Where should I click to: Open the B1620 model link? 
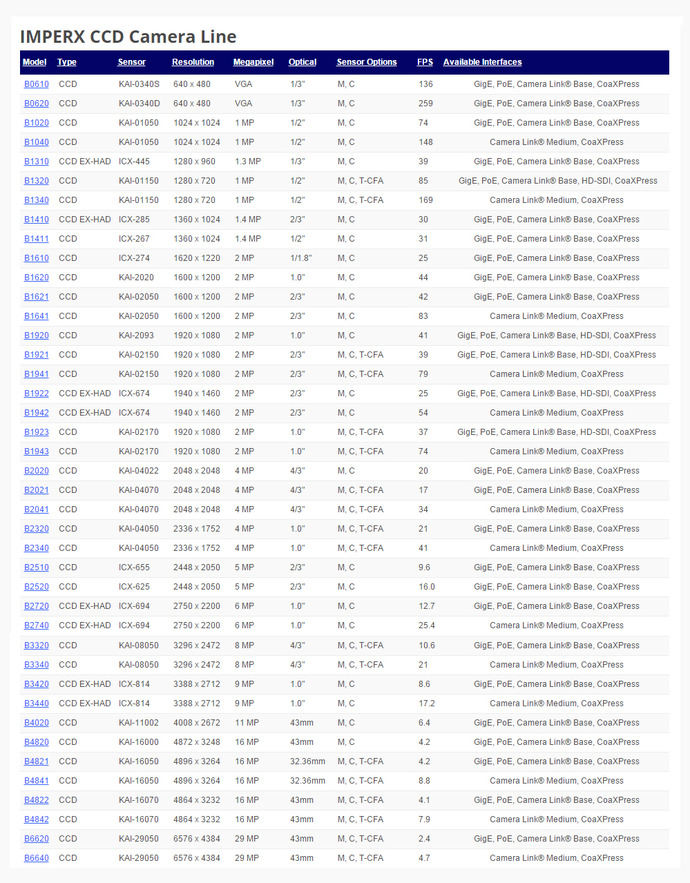pyautogui.click(x=37, y=278)
